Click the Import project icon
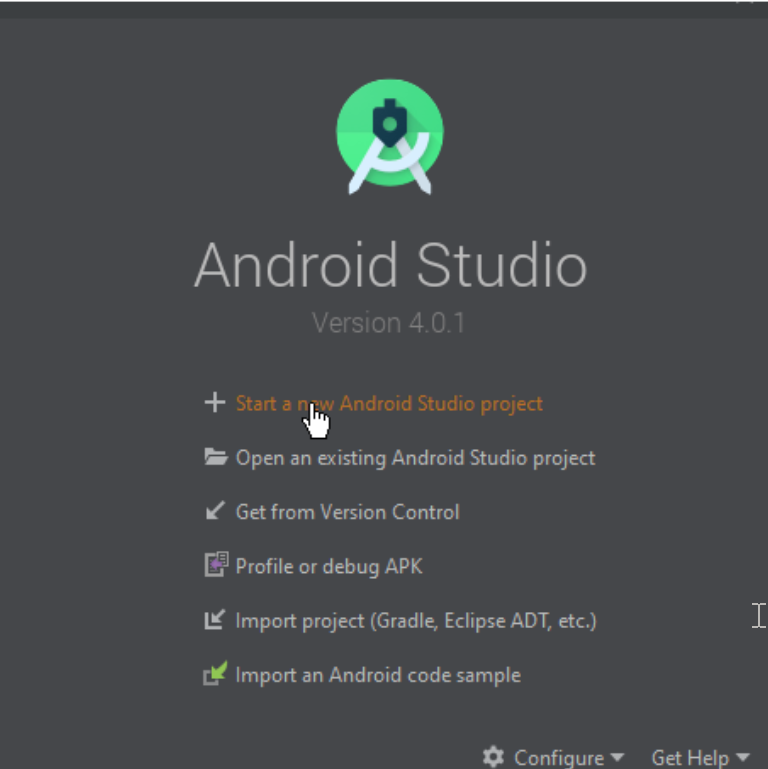Screen dimensions: 768x769 pos(215,619)
